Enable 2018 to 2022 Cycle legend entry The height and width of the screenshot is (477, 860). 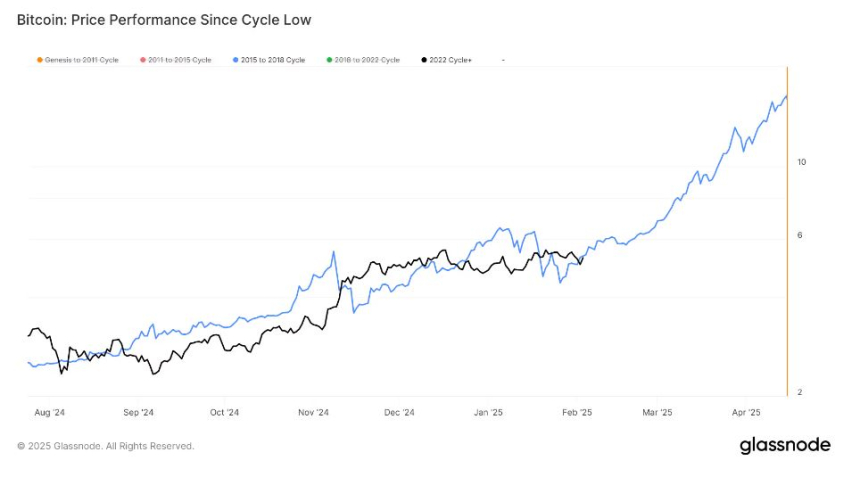[363, 60]
